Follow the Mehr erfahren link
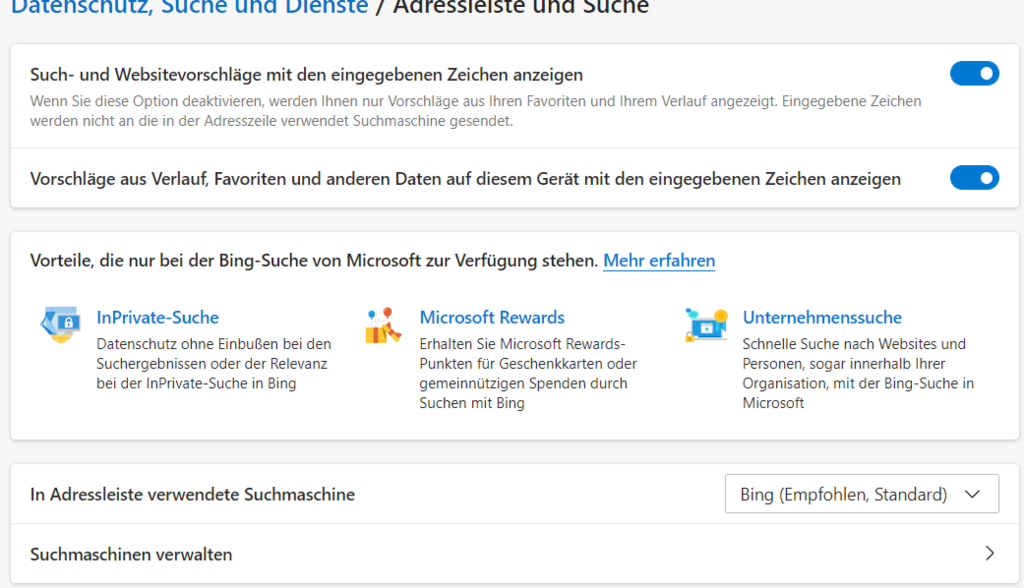Screen dimensions: 1024x588 click(658, 261)
